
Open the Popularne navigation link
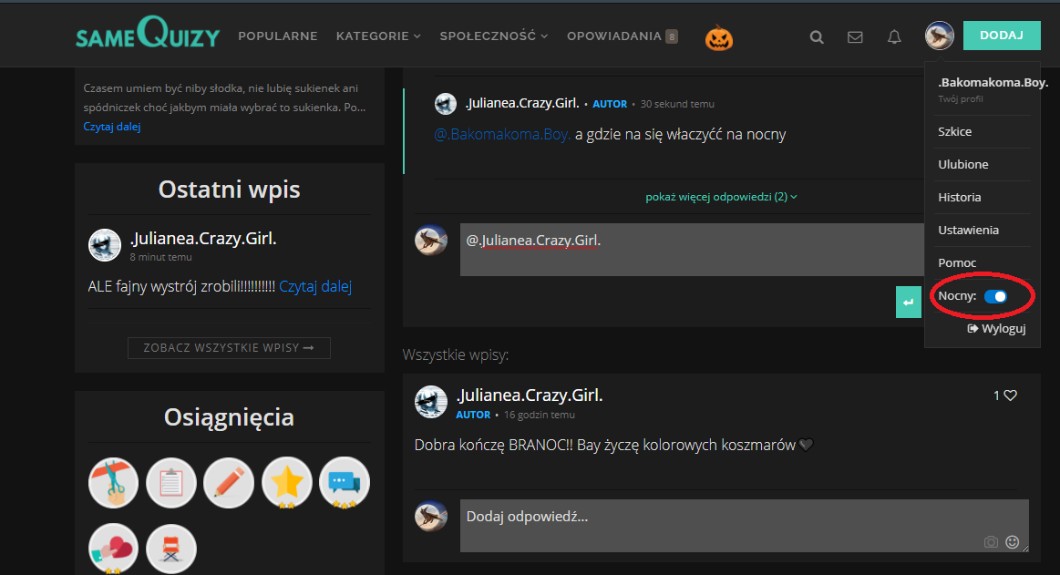(277, 36)
